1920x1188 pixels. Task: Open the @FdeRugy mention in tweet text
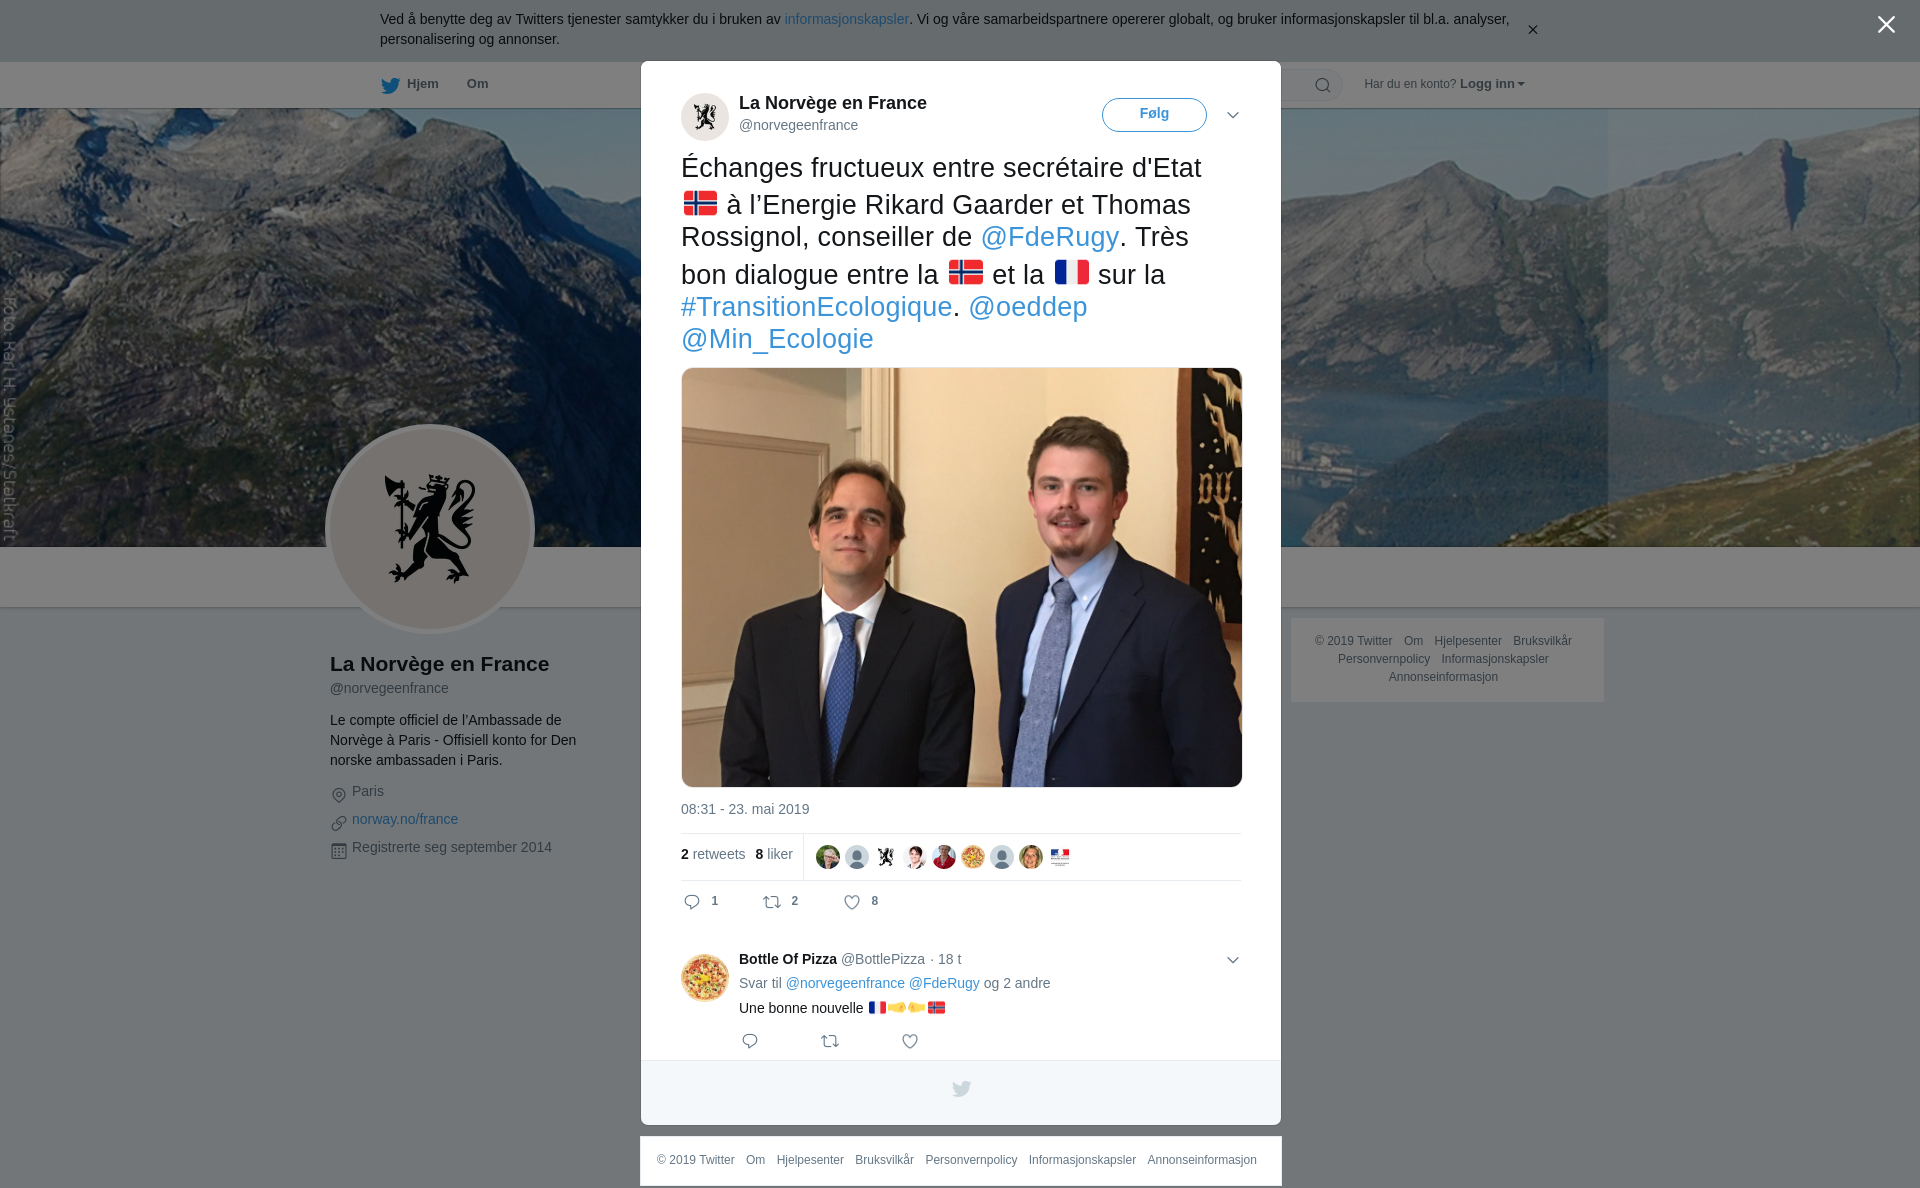(1049, 237)
